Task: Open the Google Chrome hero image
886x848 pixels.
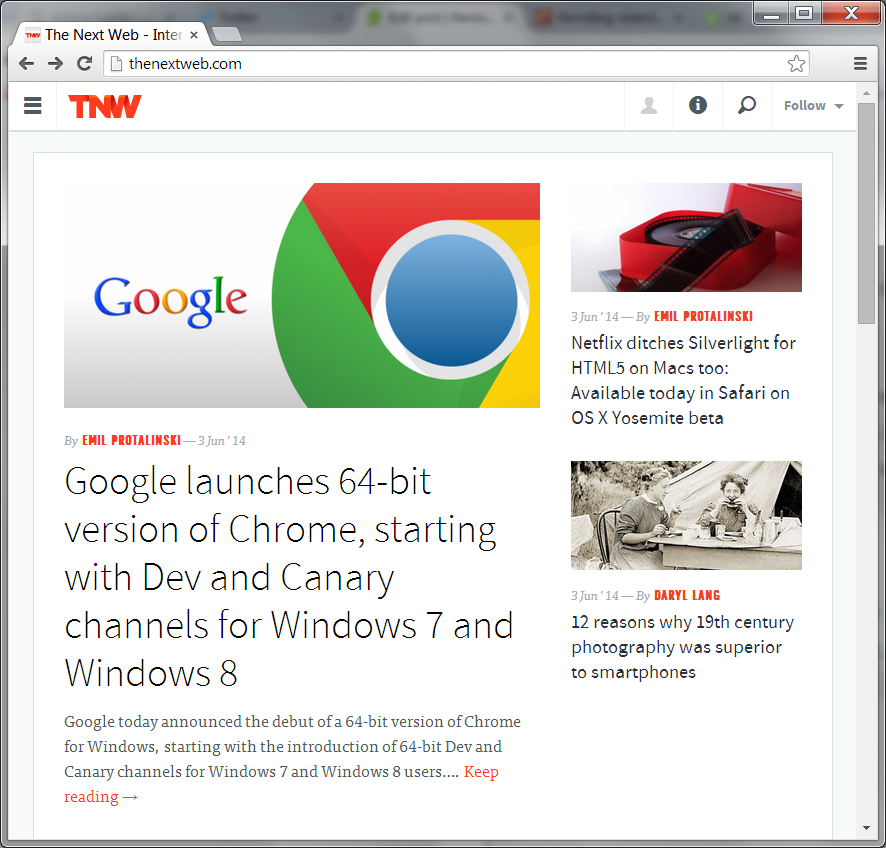Action: tap(302, 295)
